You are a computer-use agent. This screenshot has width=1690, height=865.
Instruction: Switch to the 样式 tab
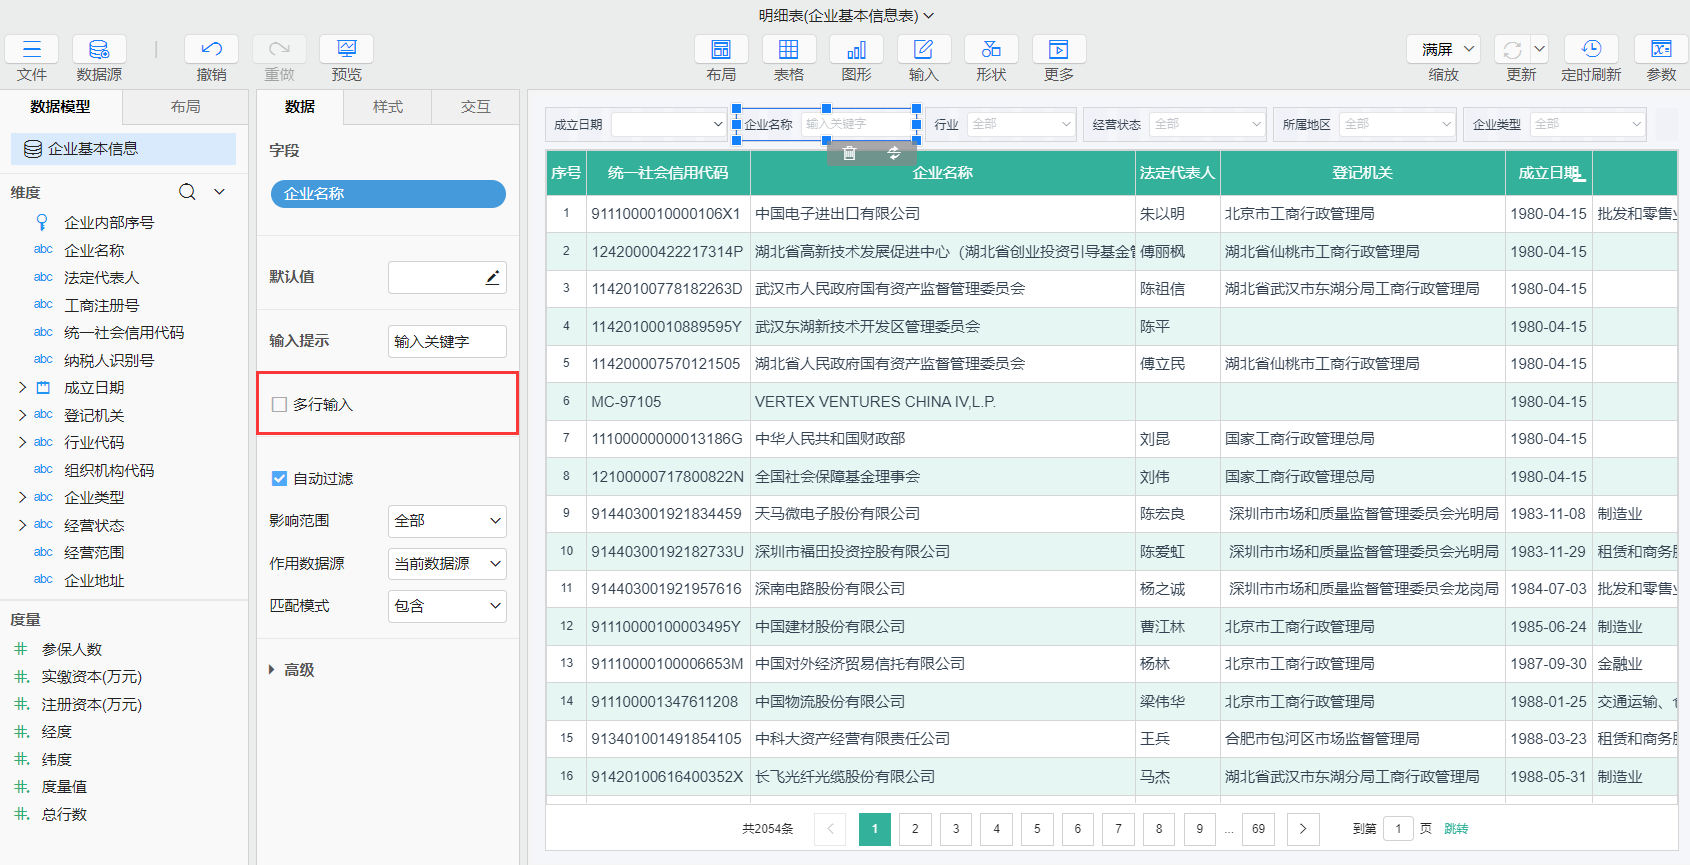387,107
